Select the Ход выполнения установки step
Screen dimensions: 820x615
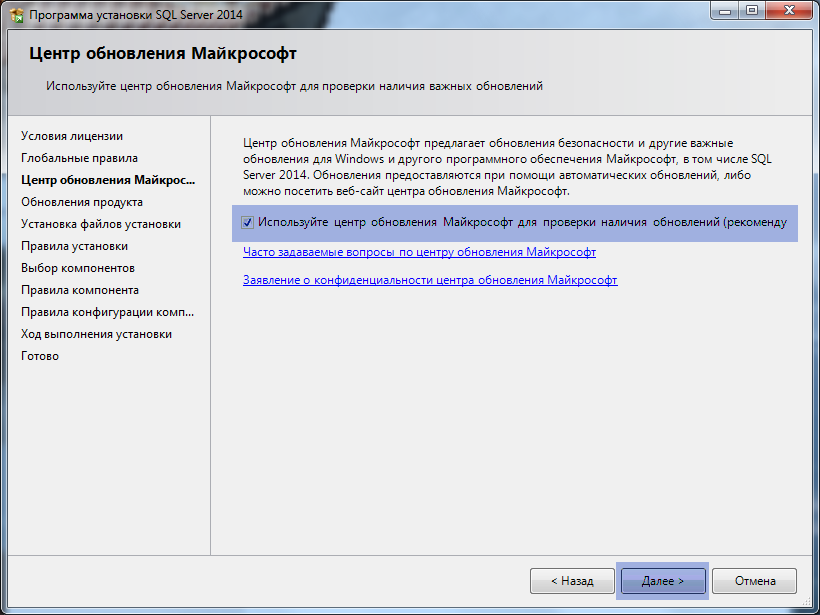[x=96, y=334]
